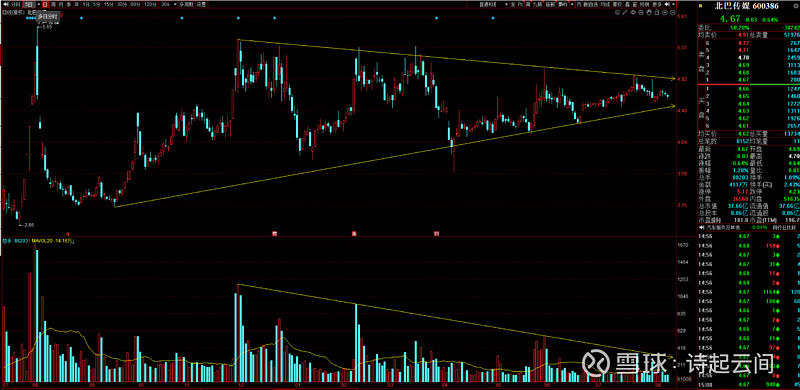
Task: Toggle the daily 日 period button
Action: [x=45, y=5]
